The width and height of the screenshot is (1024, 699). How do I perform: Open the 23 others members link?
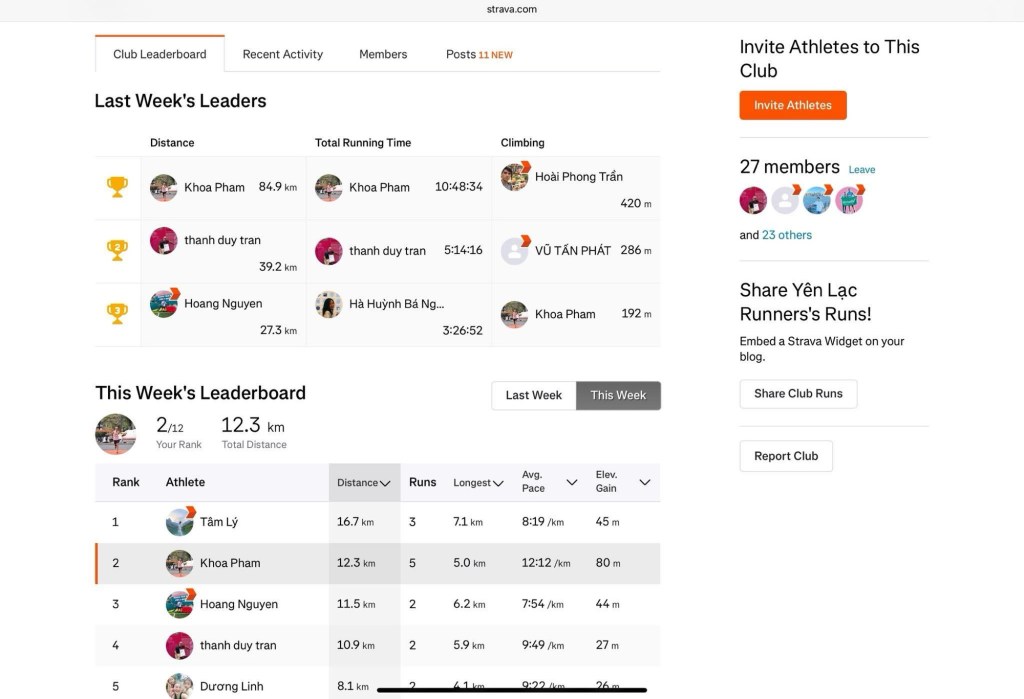787,235
